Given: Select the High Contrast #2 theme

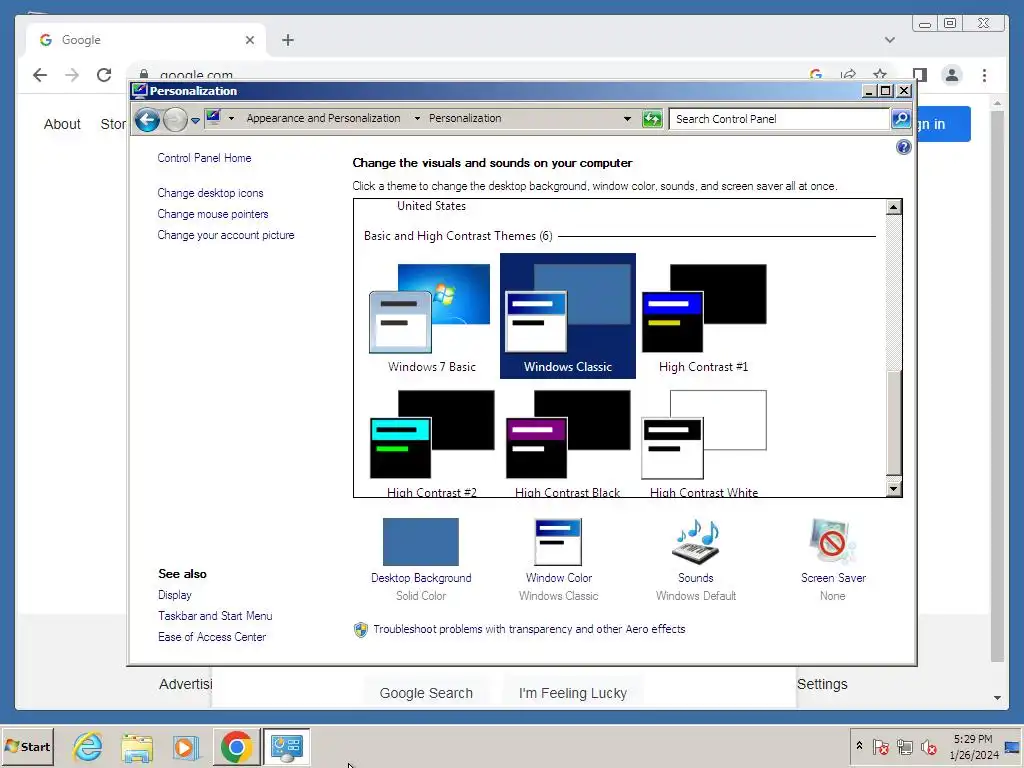Looking at the screenshot, I should (432, 441).
